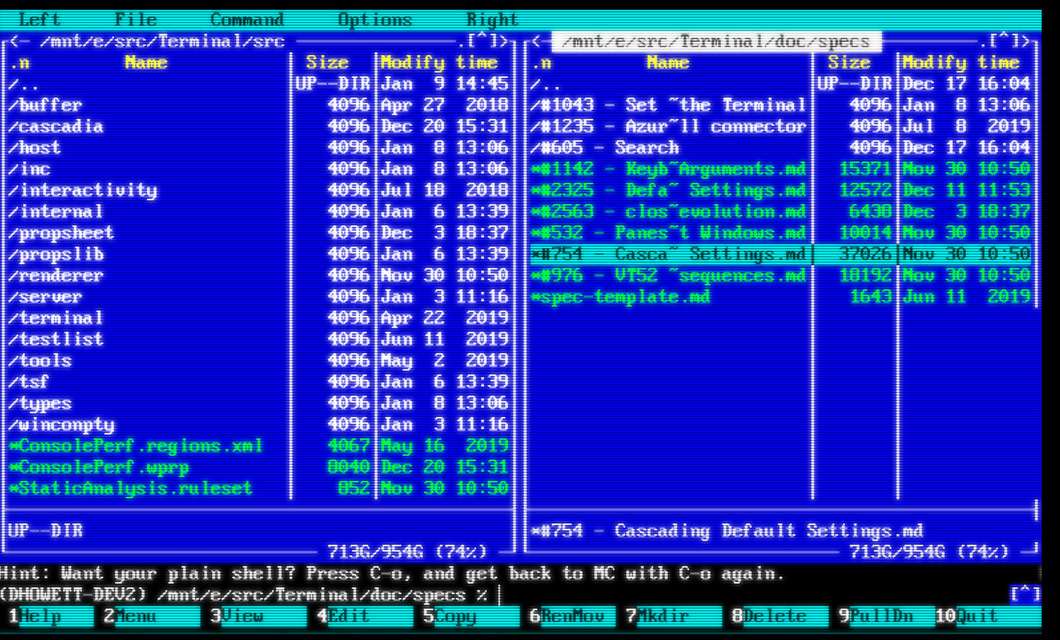Expand left panel history dropdown caret
This screenshot has height=640, width=1060.
pos(482,41)
